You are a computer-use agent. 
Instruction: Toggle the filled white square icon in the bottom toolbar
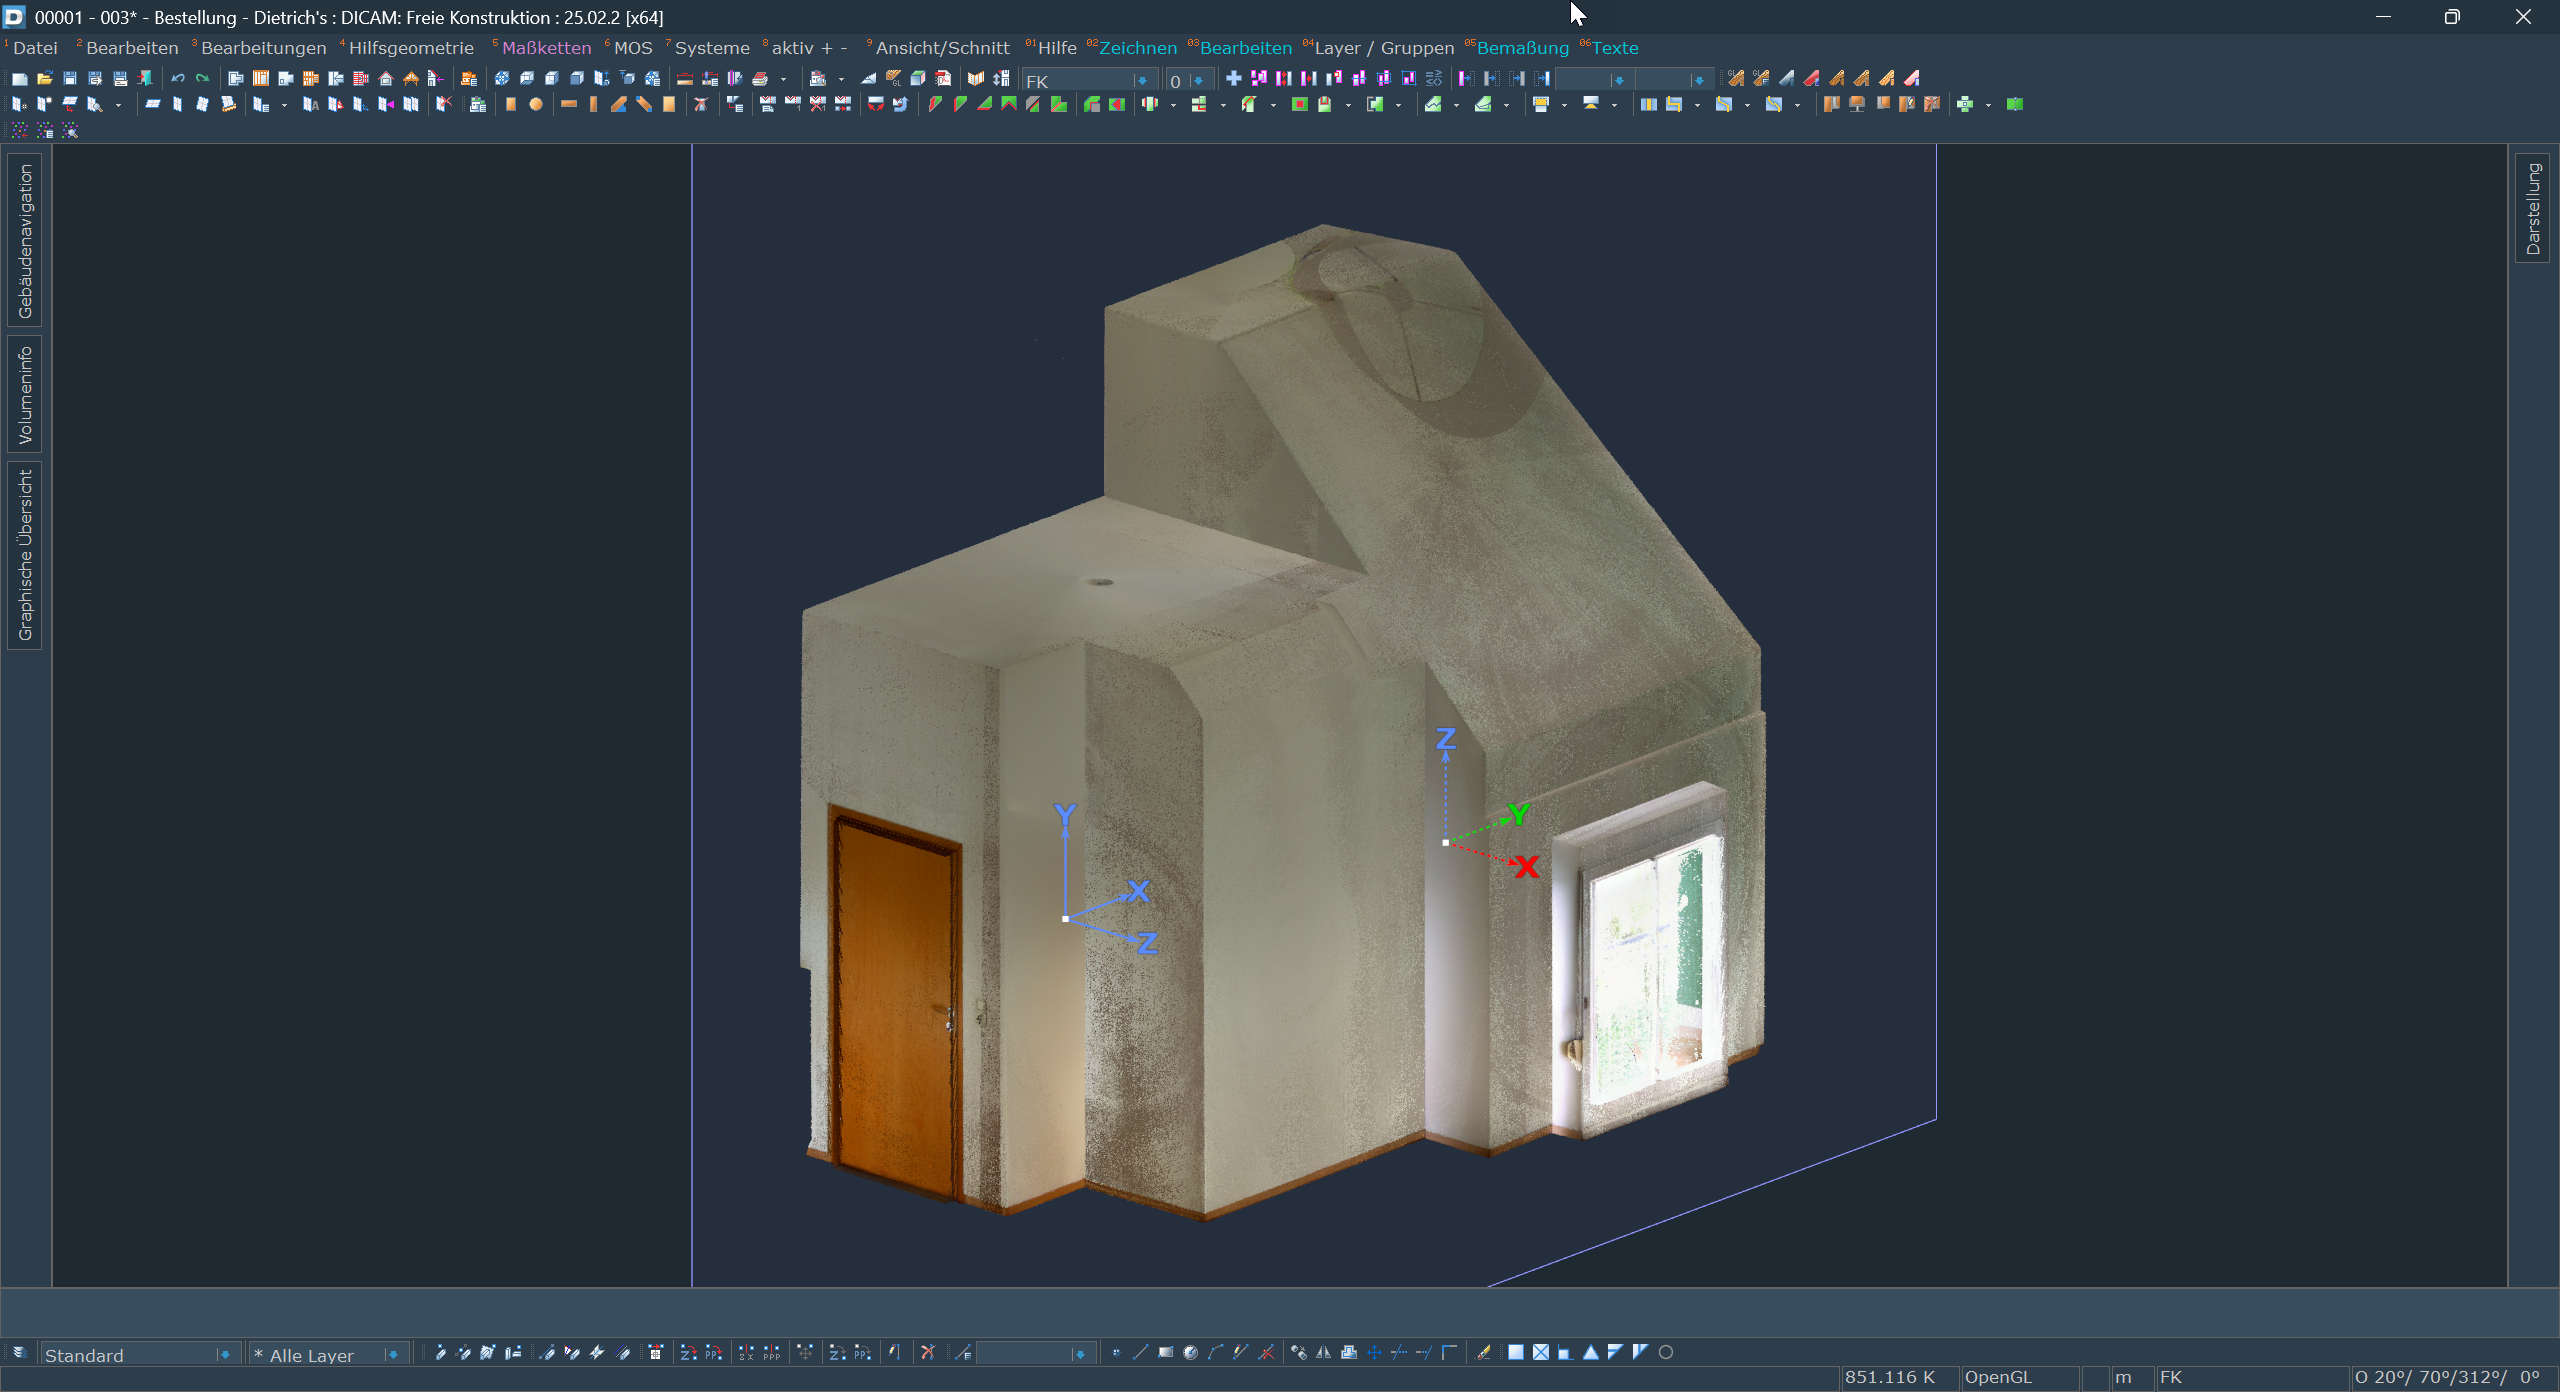[x=1516, y=1352]
